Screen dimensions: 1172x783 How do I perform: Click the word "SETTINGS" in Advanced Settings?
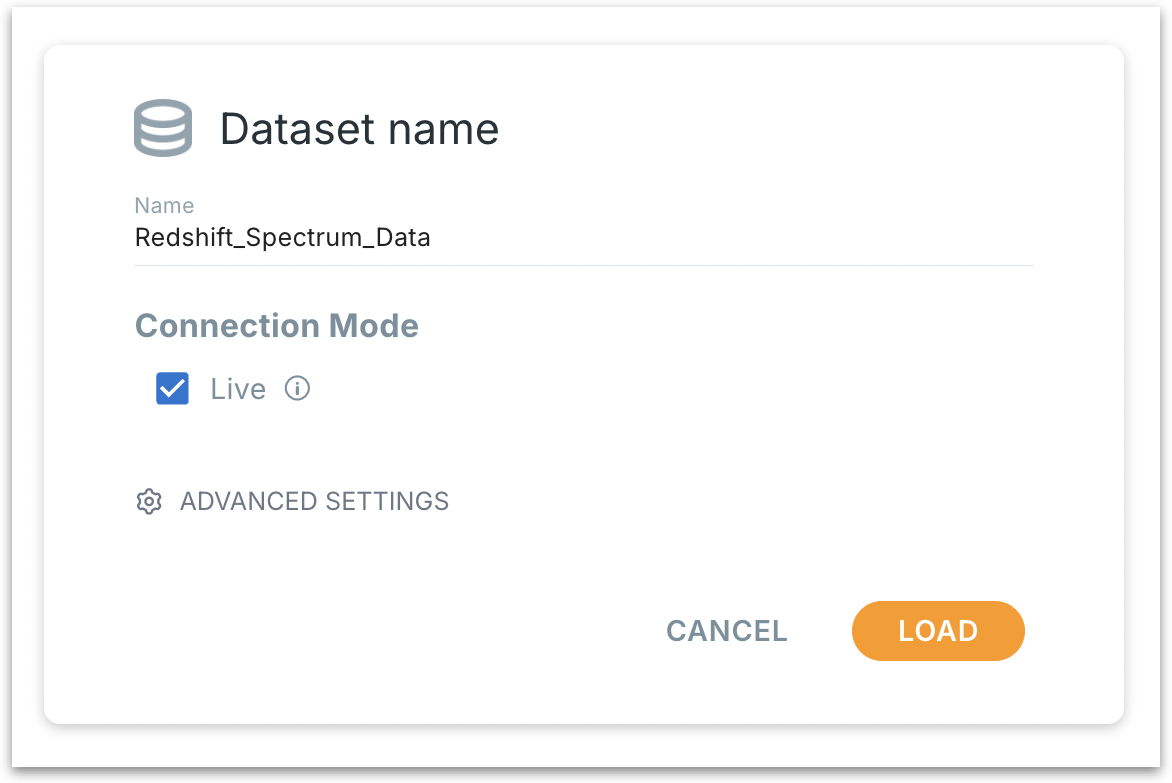click(x=392, y=501)
